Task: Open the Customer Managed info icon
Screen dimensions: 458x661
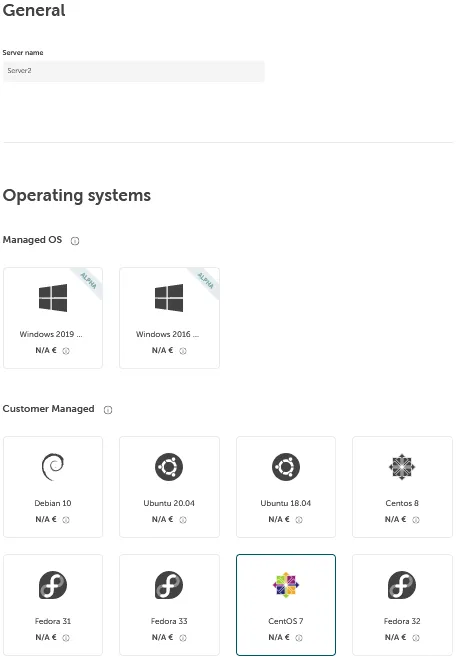Action: 108,410
